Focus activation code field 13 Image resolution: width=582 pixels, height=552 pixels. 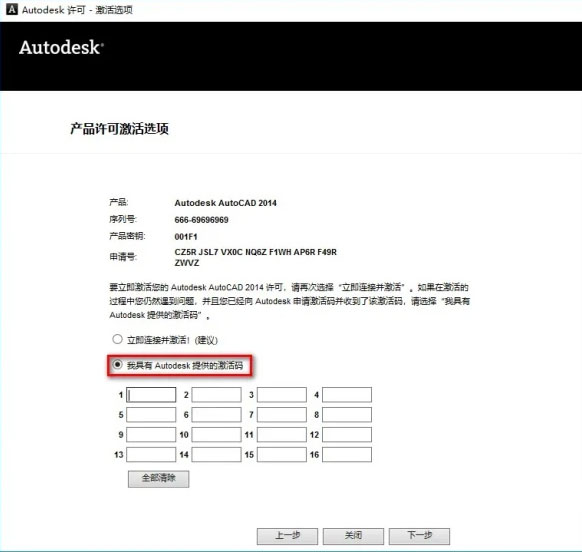pyautogui.click(x=151, y=455)
